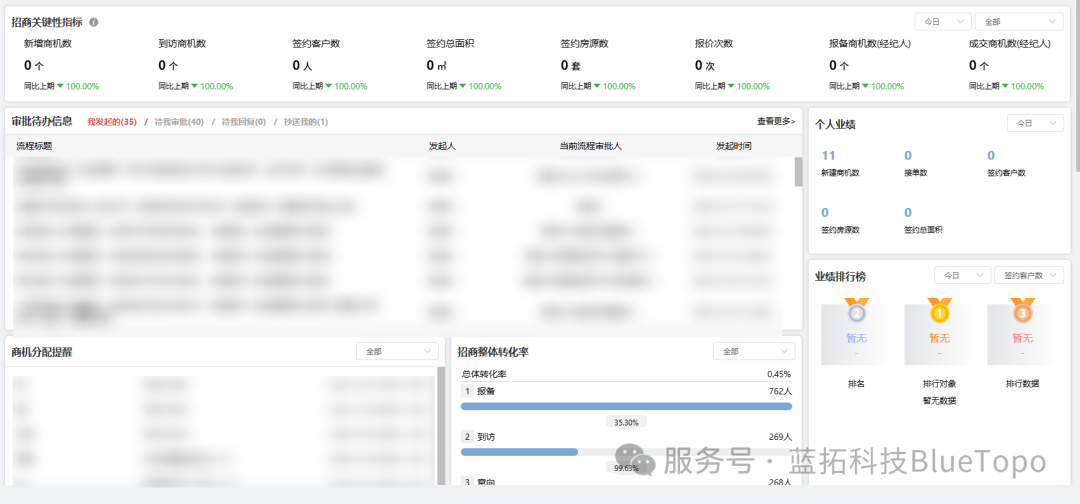This screenshot has width=1080, height=504.
Task: Click the approval list vertical scrollbar
Action: click(798, 171)
